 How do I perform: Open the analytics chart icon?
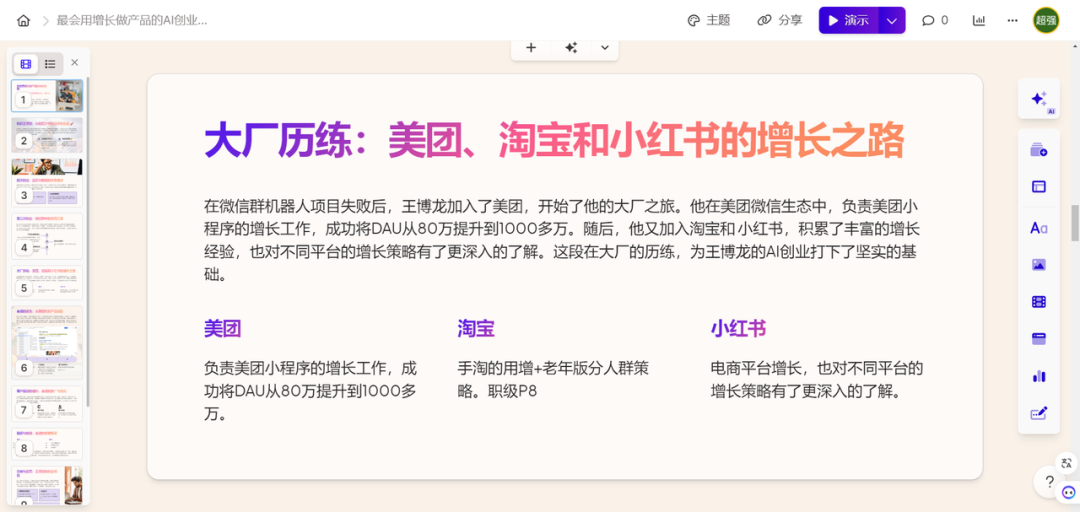click(979, 20)
